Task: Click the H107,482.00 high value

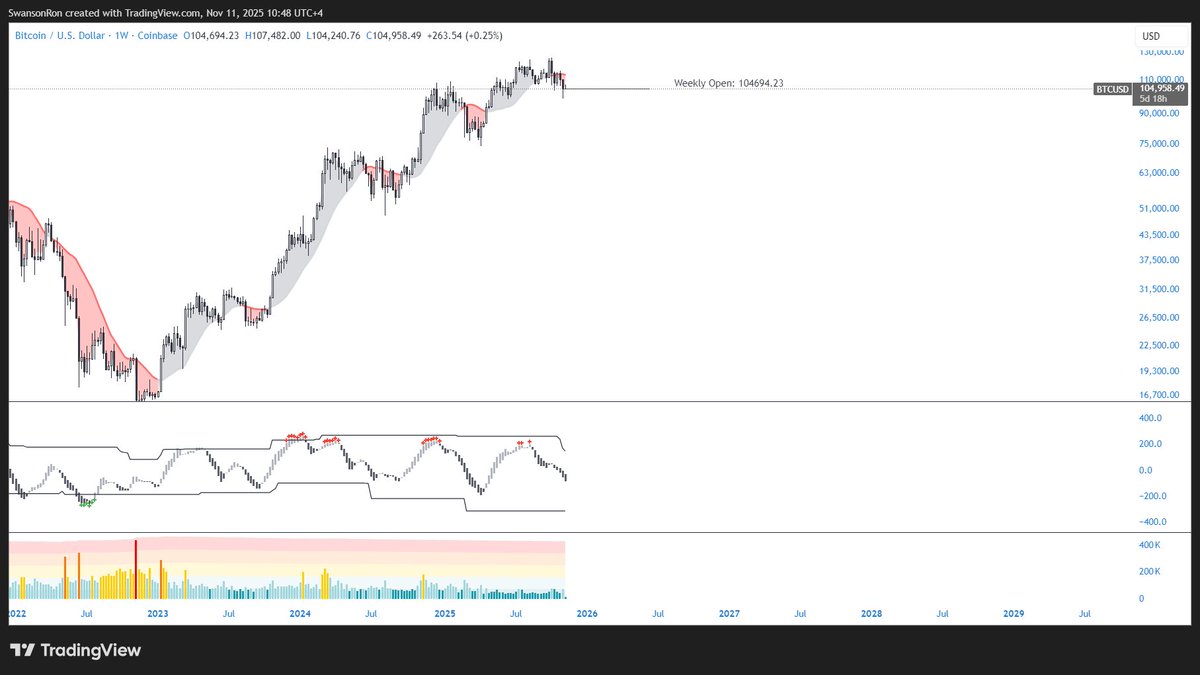Action: tap(272, 36)
